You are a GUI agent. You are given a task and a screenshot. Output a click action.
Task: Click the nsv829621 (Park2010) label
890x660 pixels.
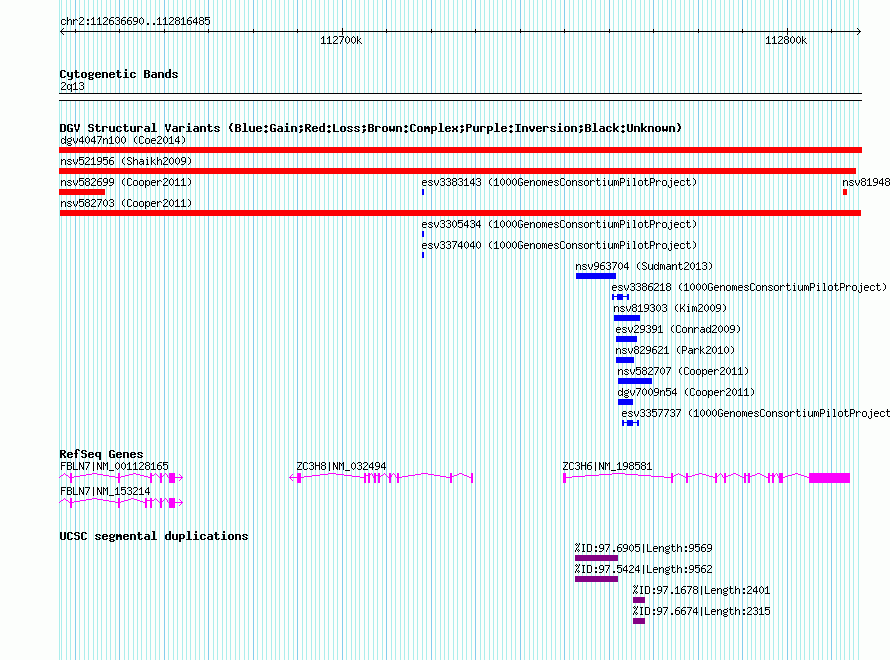[675, 350]
